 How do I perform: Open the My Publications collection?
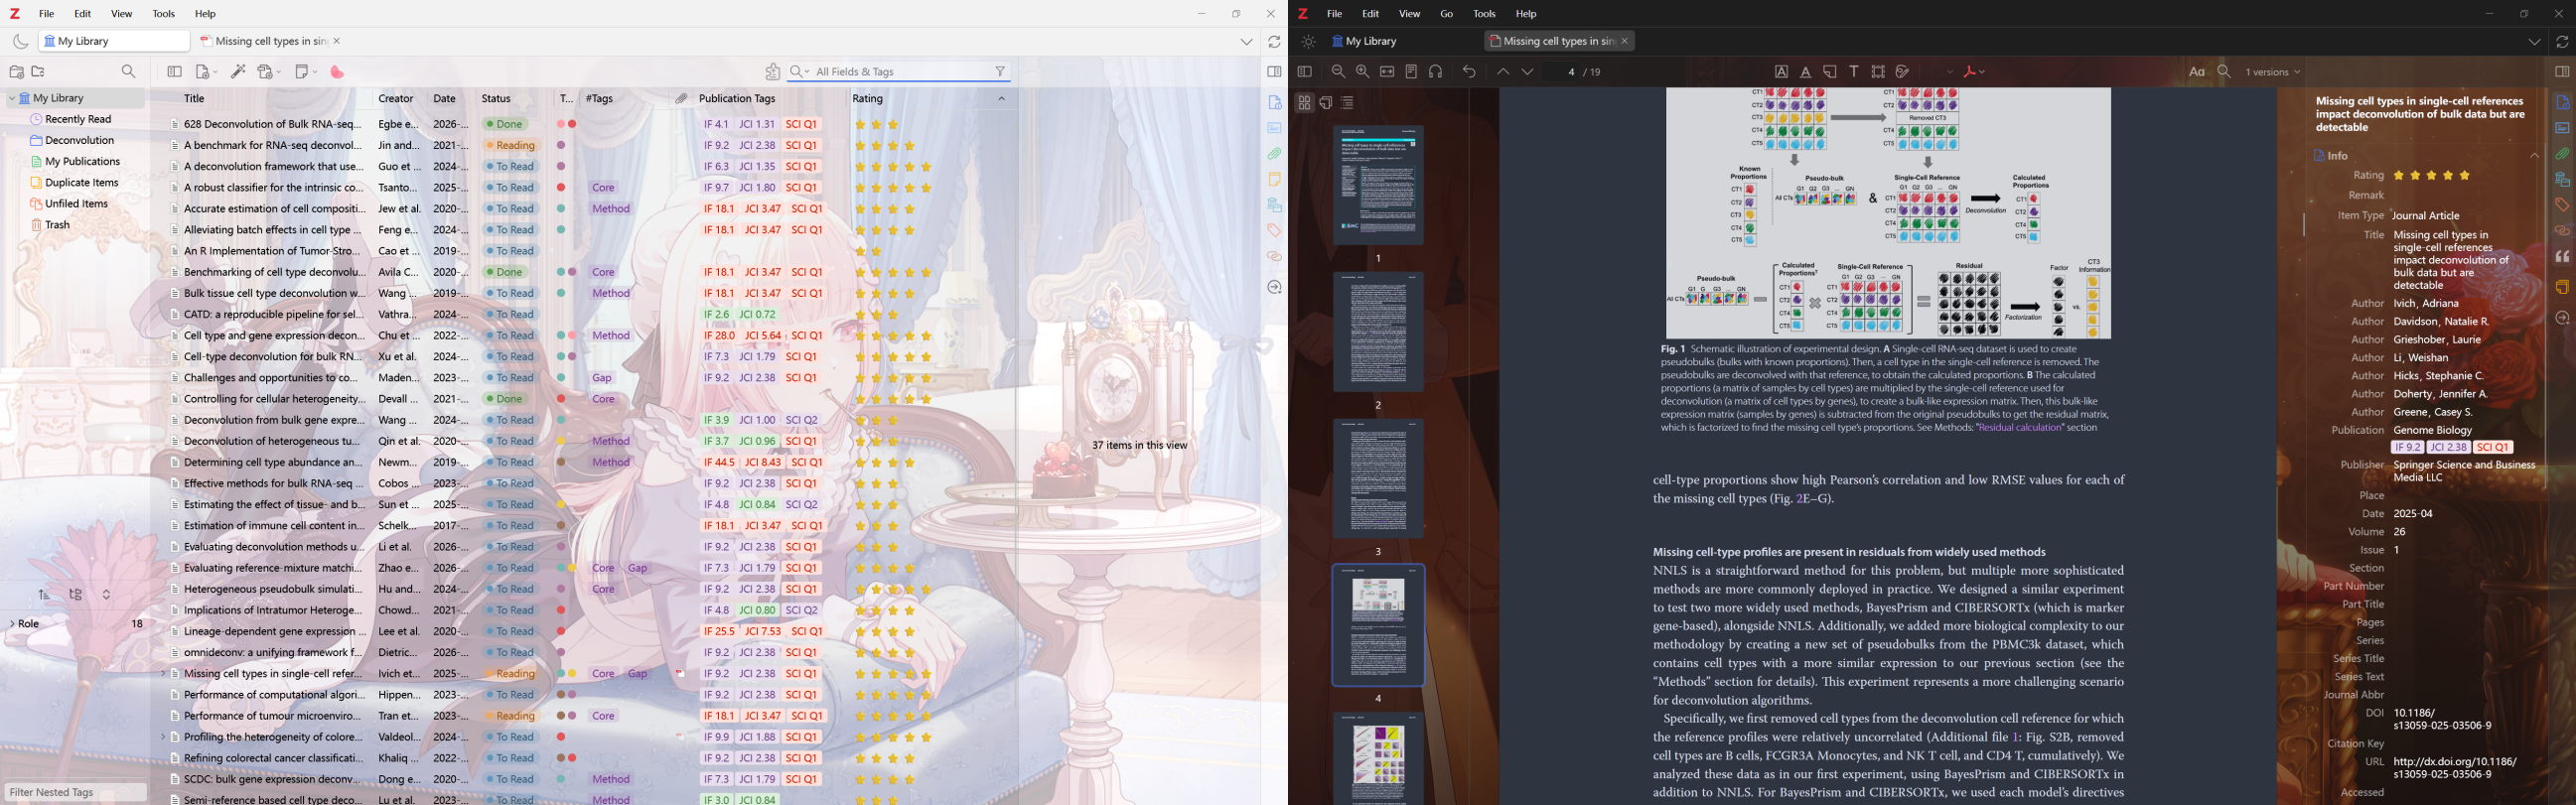(x=83, y=162)
